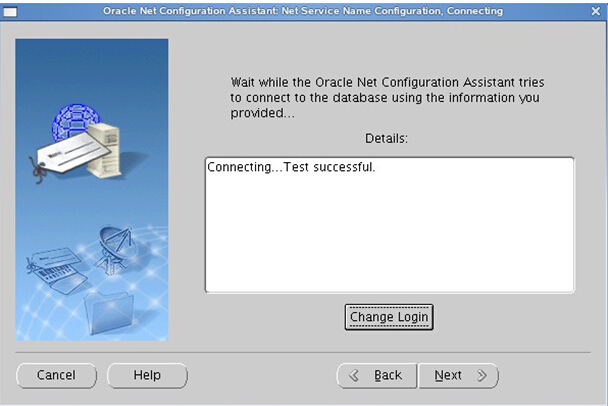Click the "Details:" label
Image resolution: width=608 pixels, height=406 pixels.
389,137
